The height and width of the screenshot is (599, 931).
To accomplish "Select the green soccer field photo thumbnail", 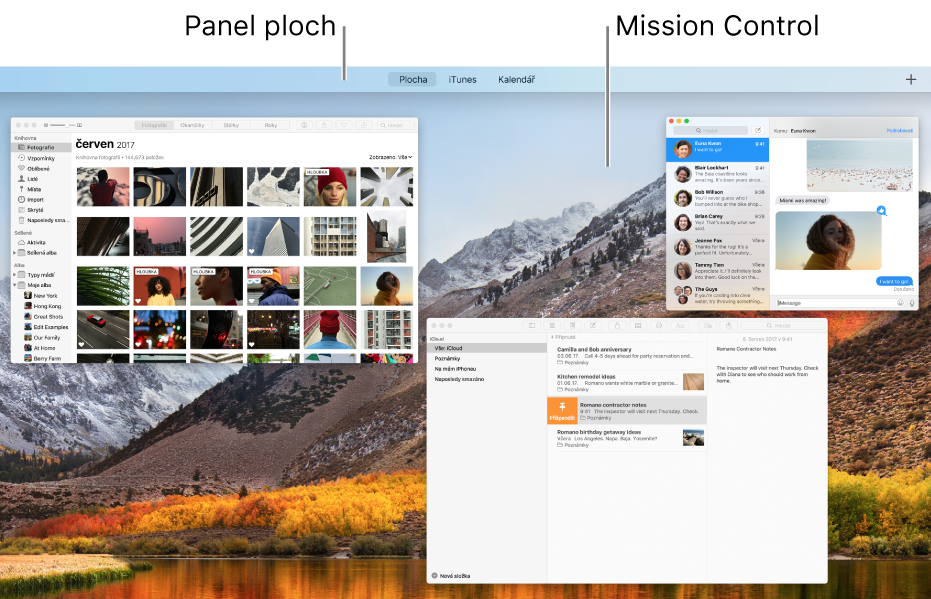I will [x=330, y=286].
